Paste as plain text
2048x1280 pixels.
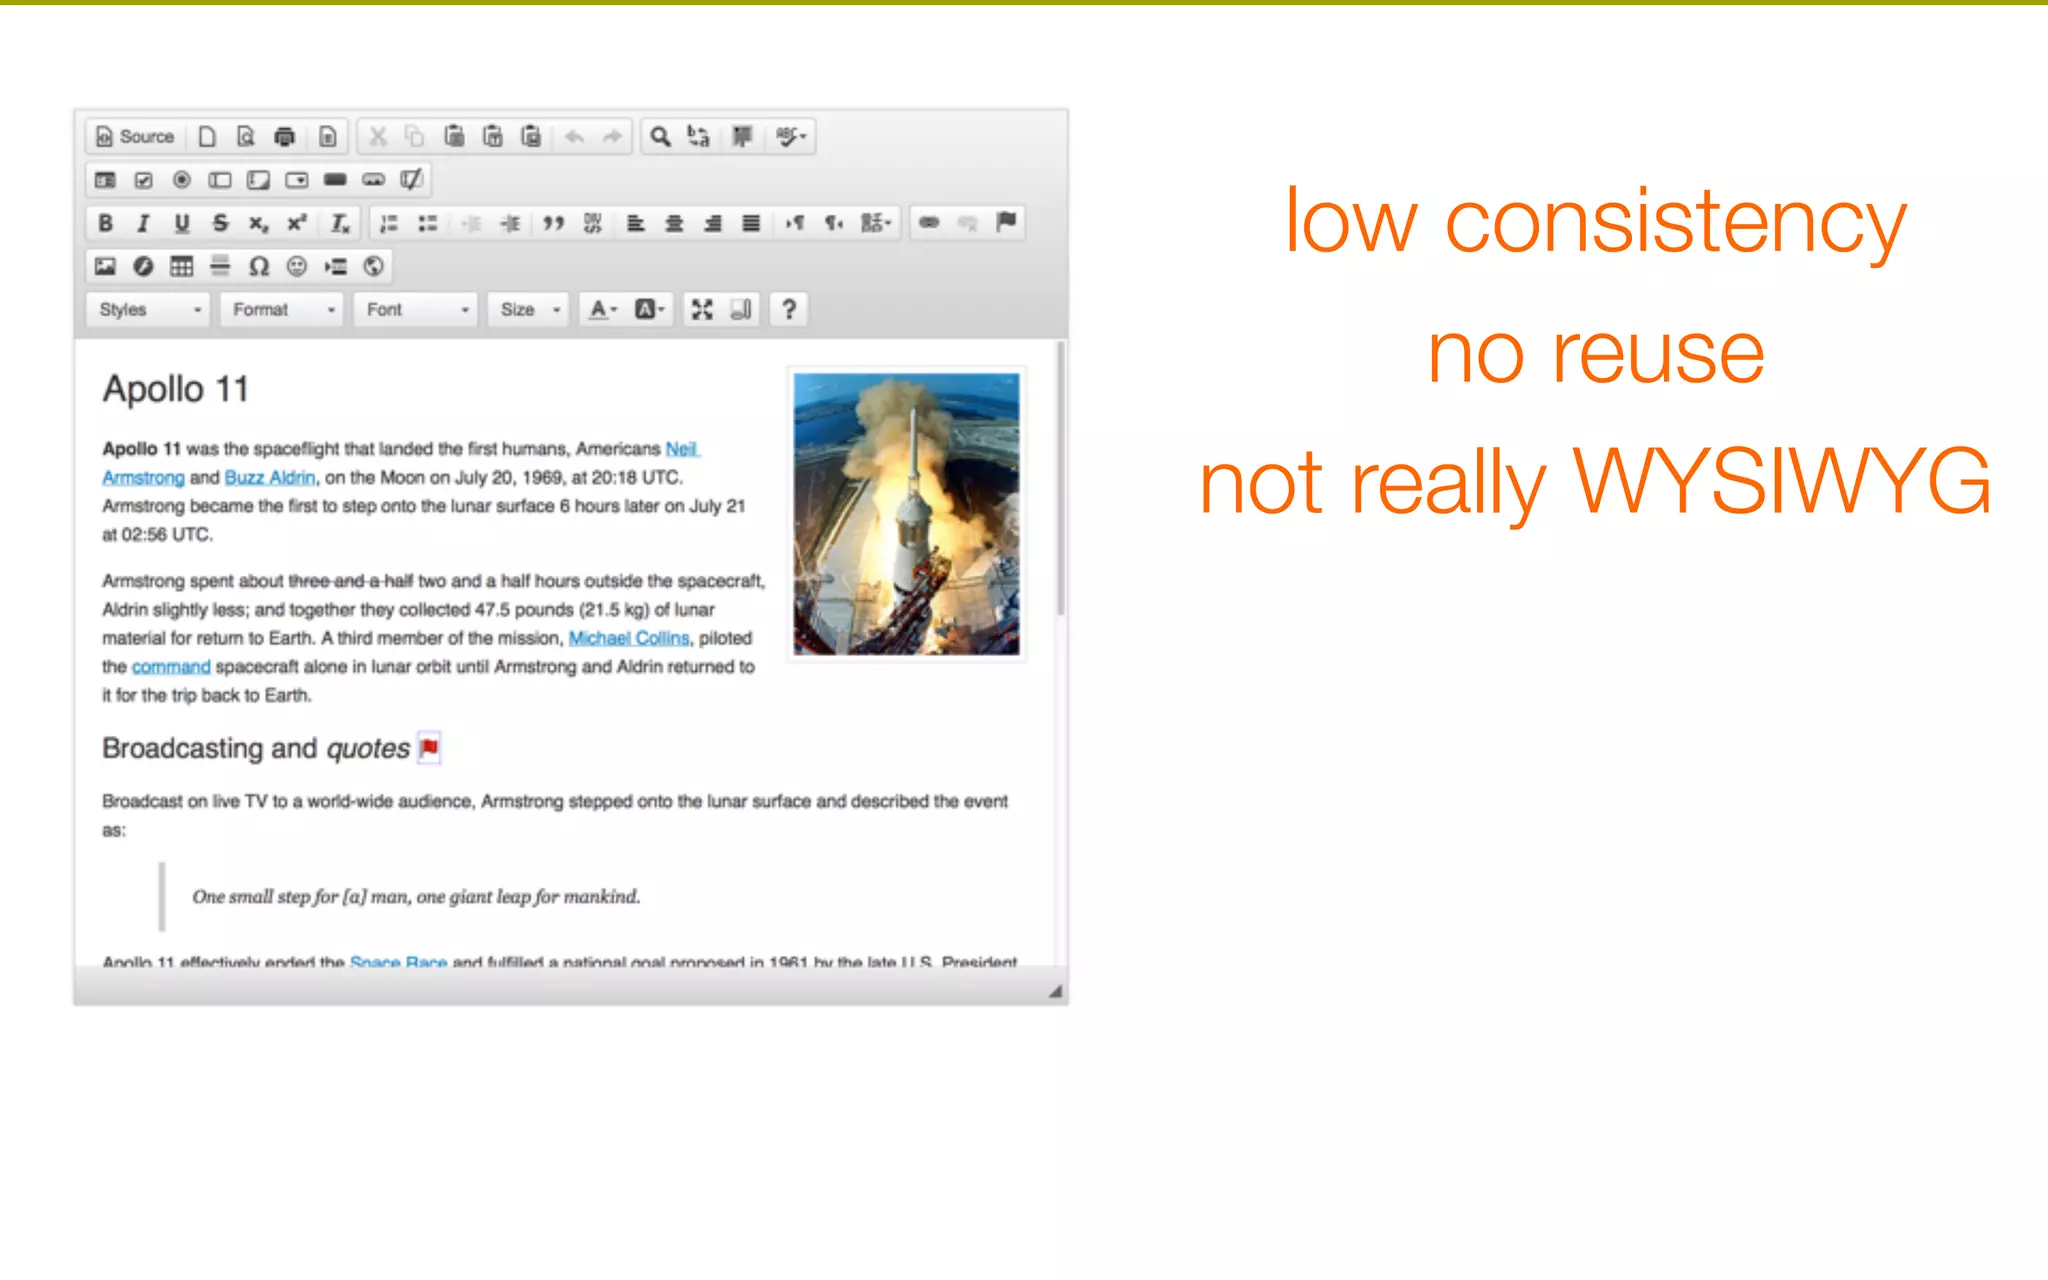coord(493,136)
